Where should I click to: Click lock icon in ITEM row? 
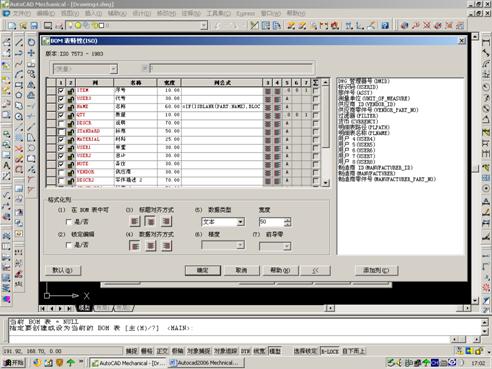[x=71, y=91]
